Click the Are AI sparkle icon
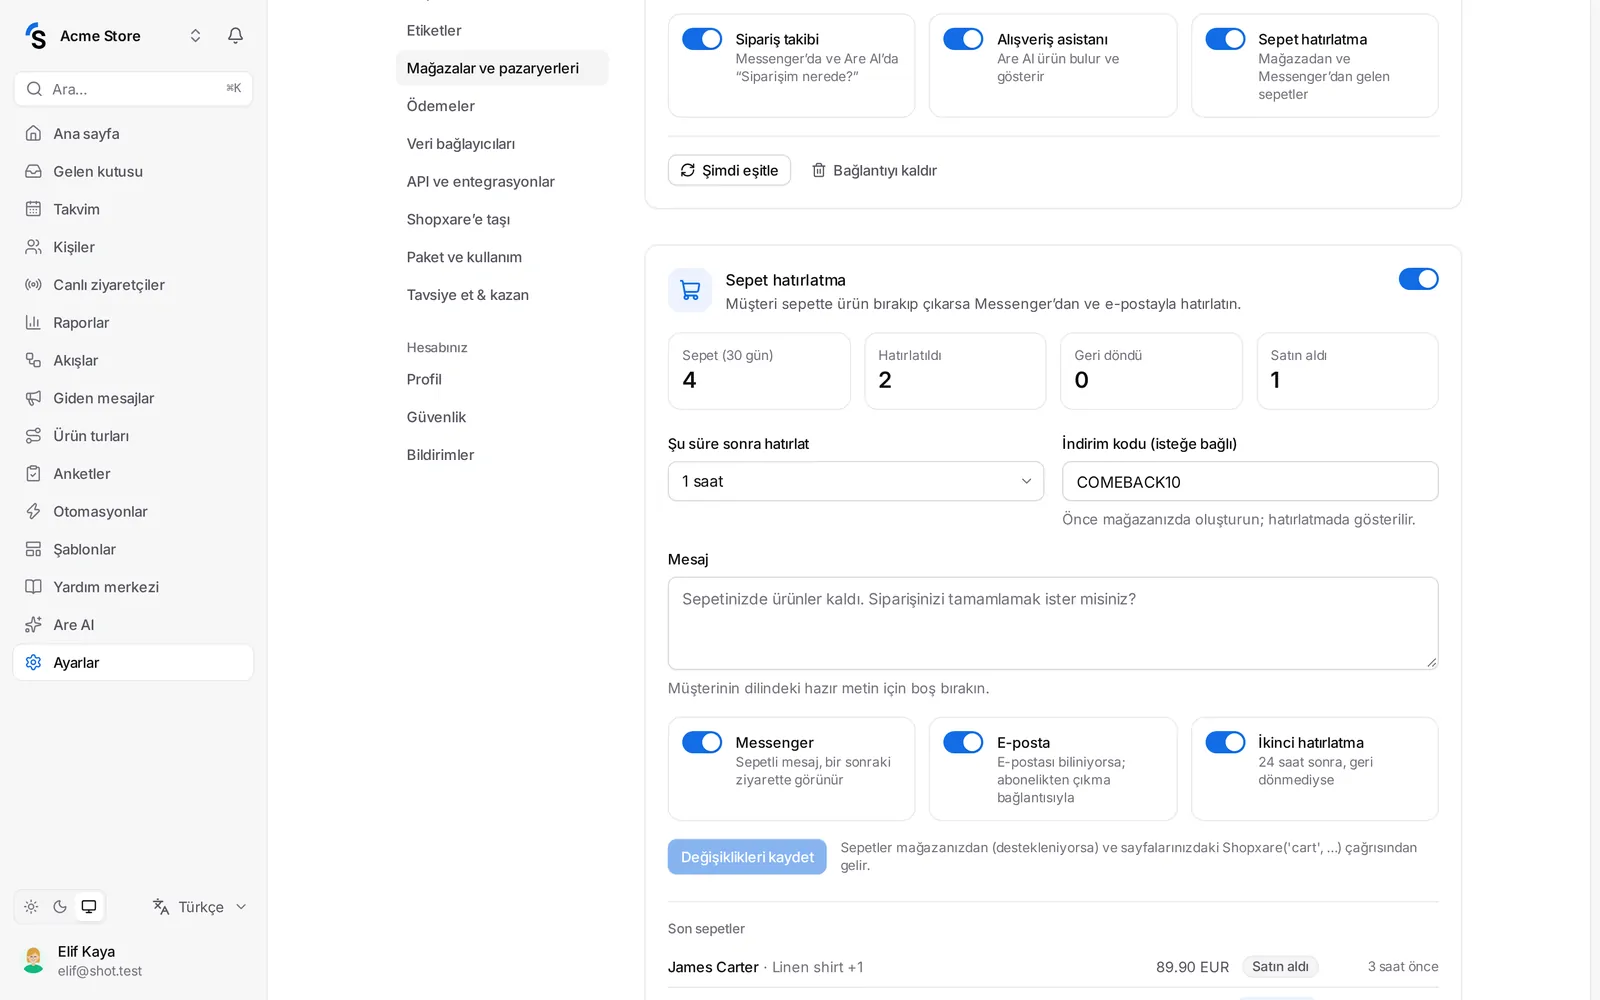Viewport: 1600px width, 1000px height. [33, 625]
